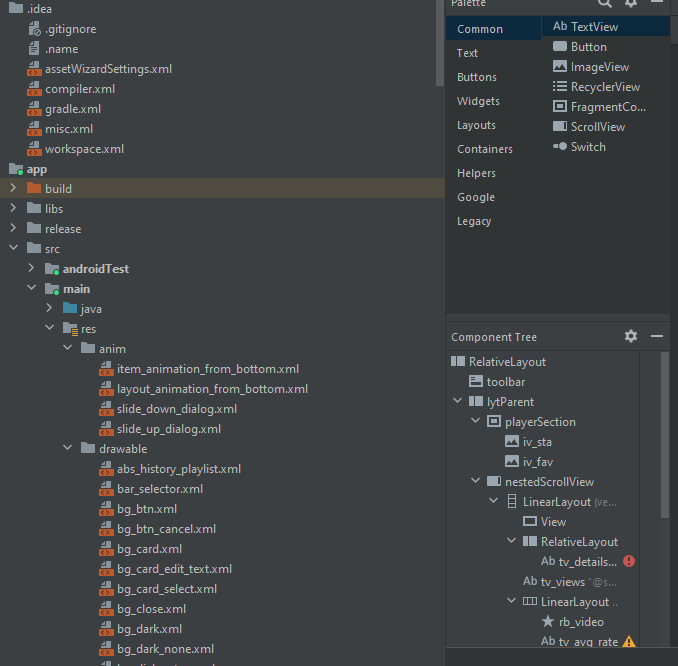678x666 pixels.
Task: Open bg_btn_cancel.xml file
Action: pyautogui.click(x=157, y=529)
